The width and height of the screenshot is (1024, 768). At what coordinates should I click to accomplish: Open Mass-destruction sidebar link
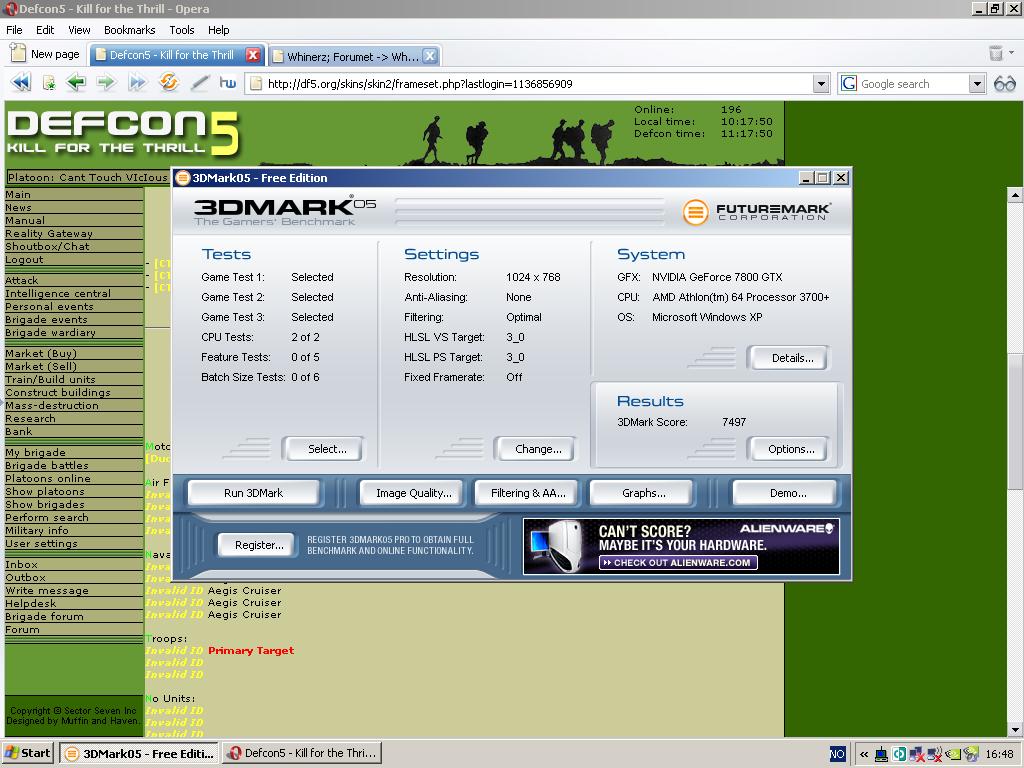(x=52, y=406)
